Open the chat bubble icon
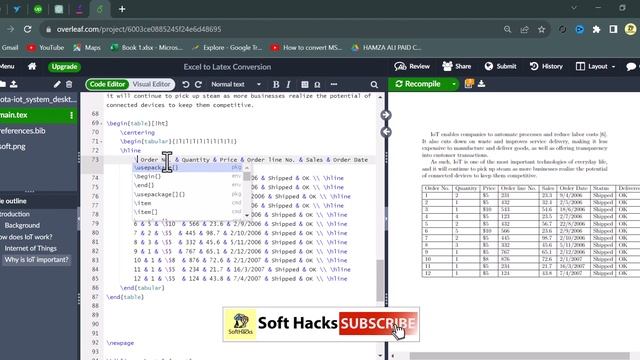This screenshot has height=360, width=640. tap(631, 67)
